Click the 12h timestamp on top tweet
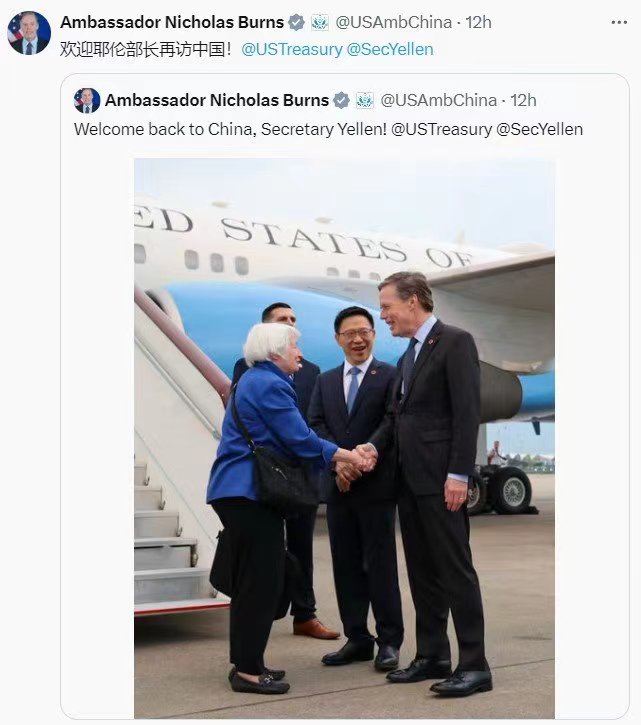641x725 pixels. (478, 22)
